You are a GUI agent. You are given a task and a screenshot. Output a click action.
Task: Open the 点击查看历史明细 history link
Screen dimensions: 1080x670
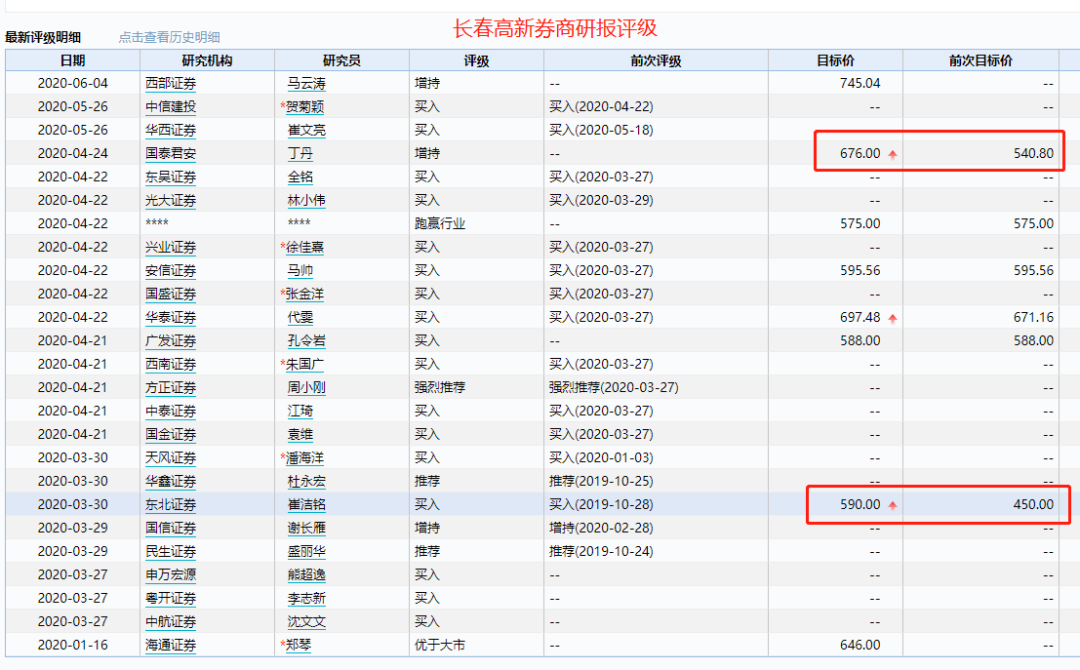(169, 37)
